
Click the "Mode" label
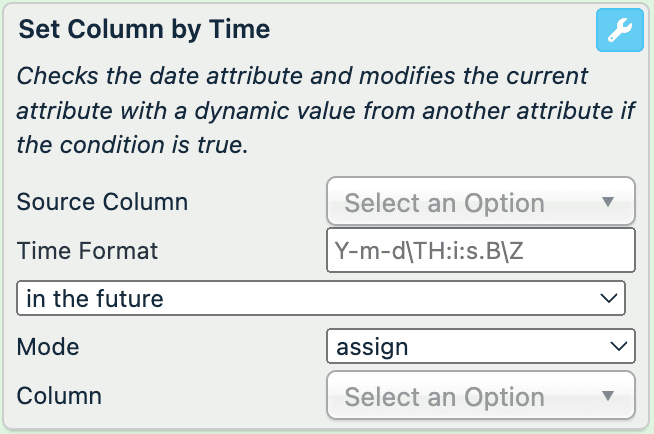coord(48,347)
